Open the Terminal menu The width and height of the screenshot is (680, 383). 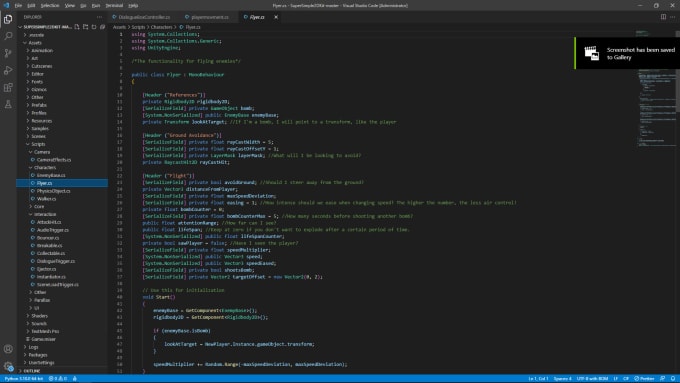click(x=114, y=6)
